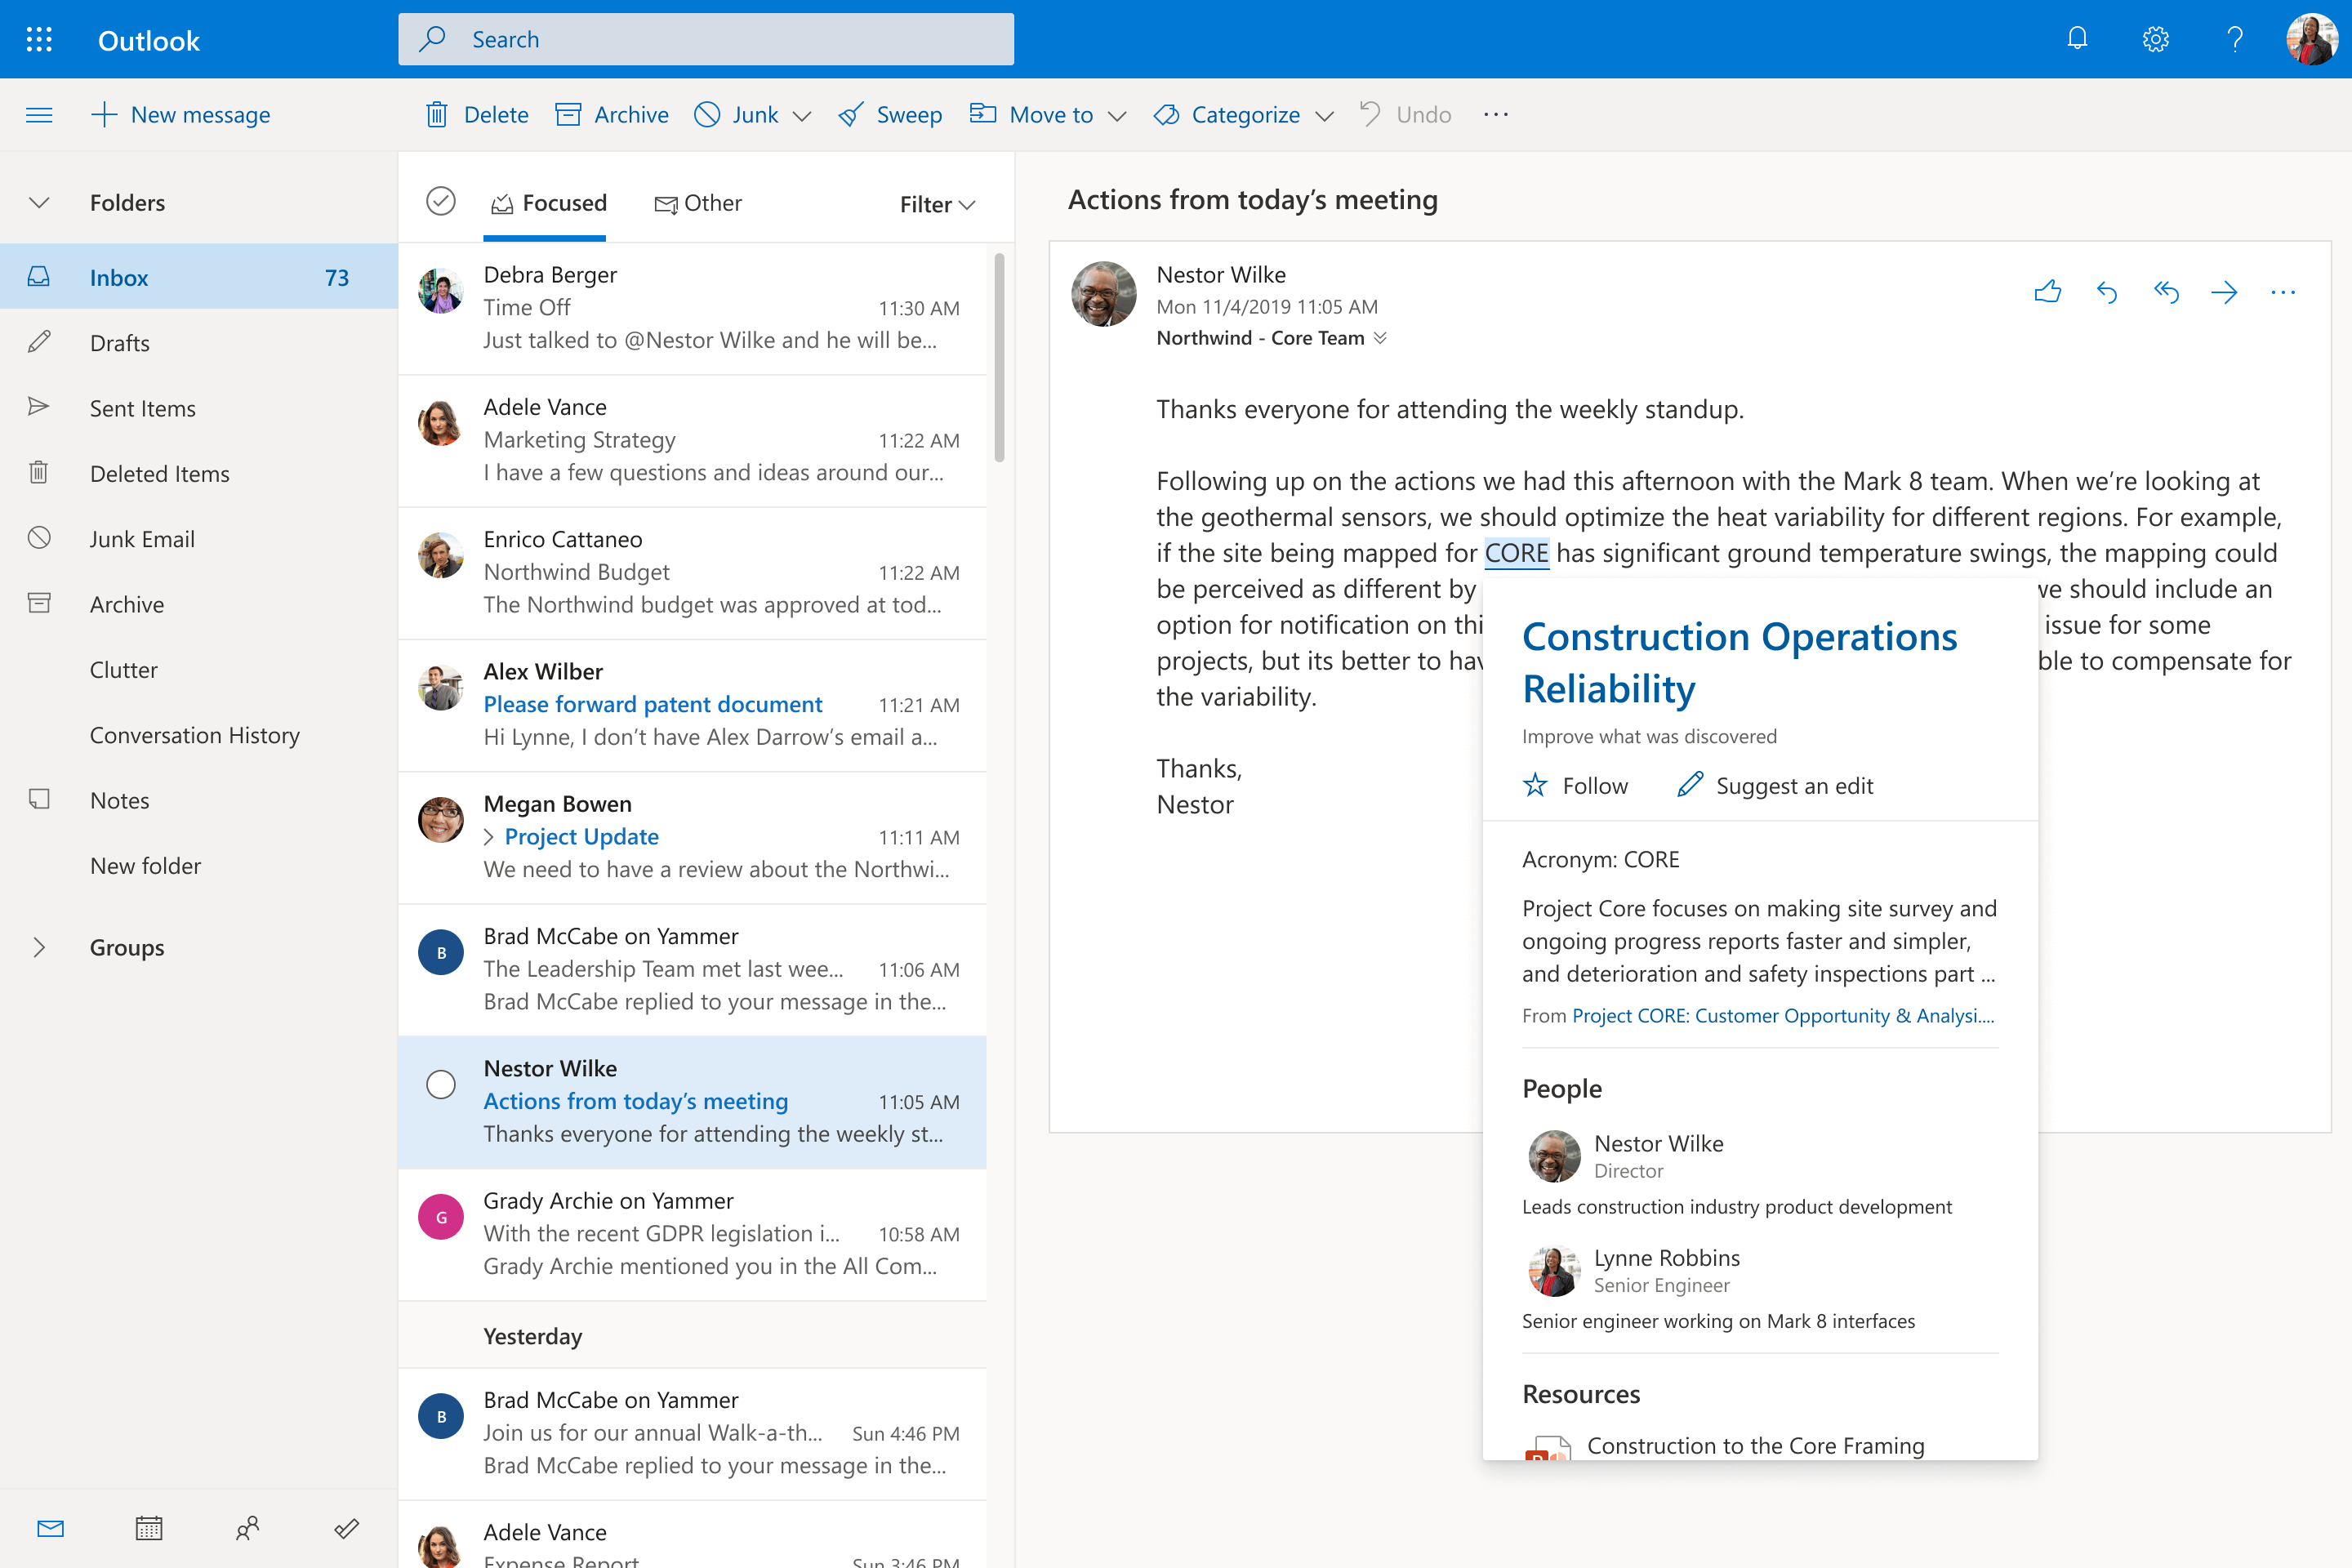Click the Reply all arrow icon
The width and height of the screenshot is (2352, 1568).
2165,292
